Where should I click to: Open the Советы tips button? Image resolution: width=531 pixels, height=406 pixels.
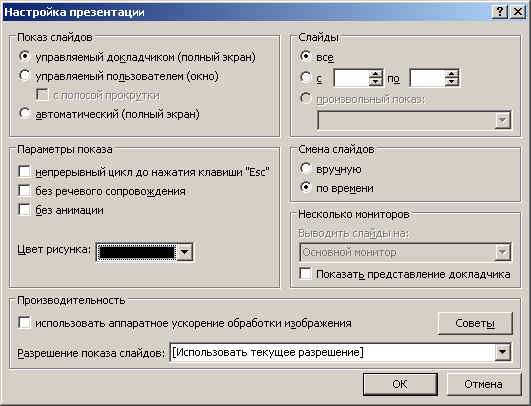[475, 323]
